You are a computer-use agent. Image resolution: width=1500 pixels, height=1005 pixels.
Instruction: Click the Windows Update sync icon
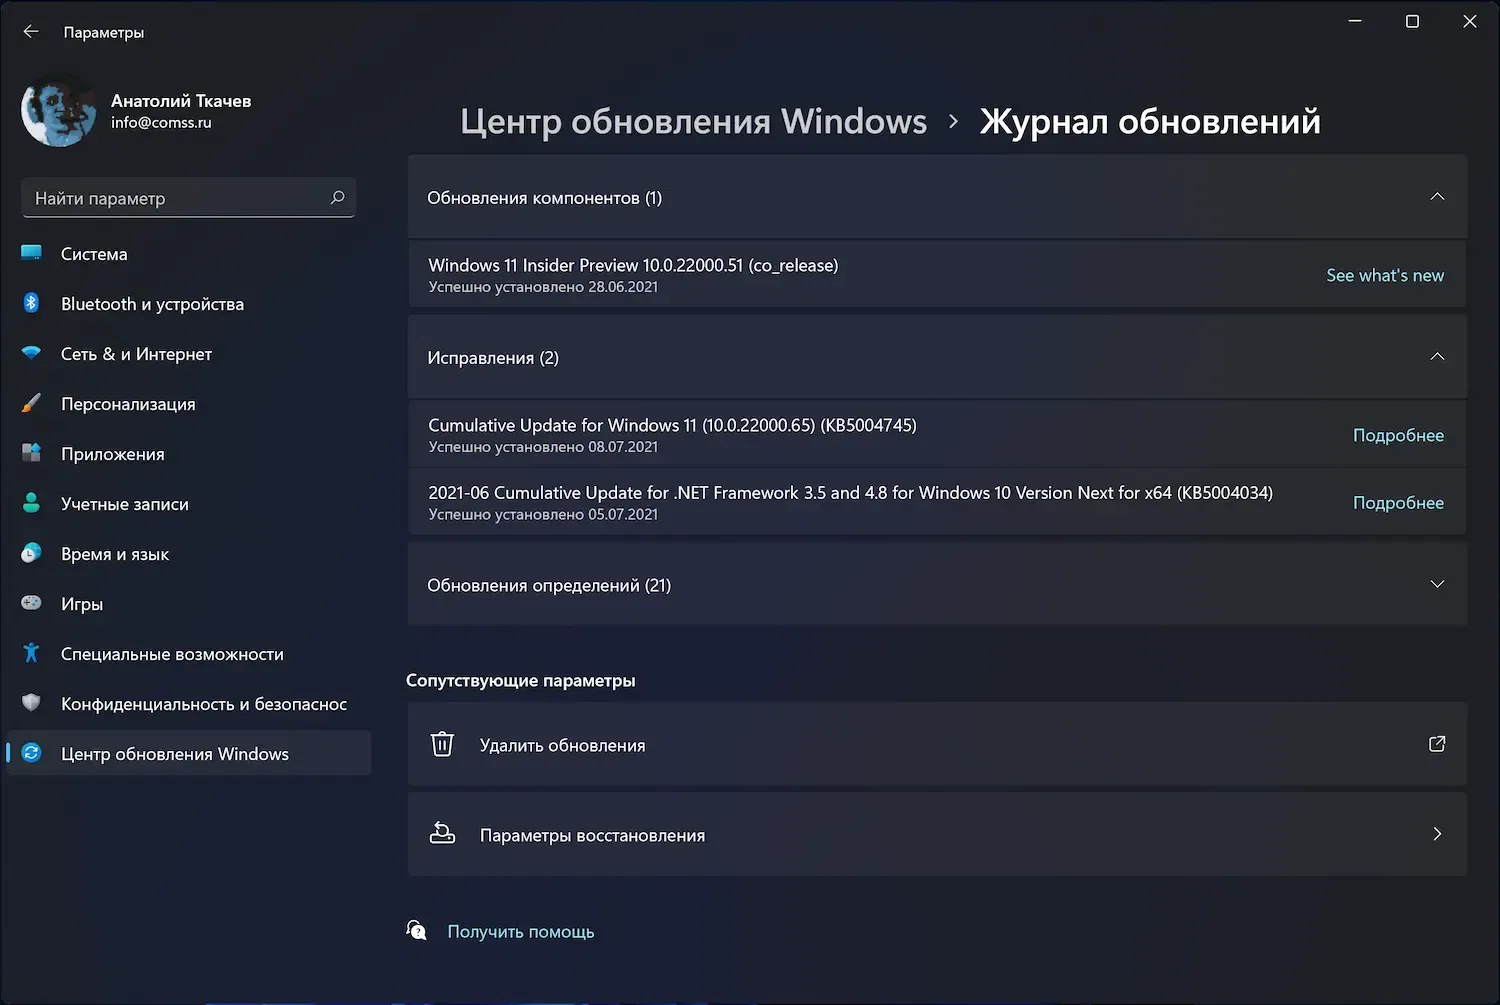[31, 753]
